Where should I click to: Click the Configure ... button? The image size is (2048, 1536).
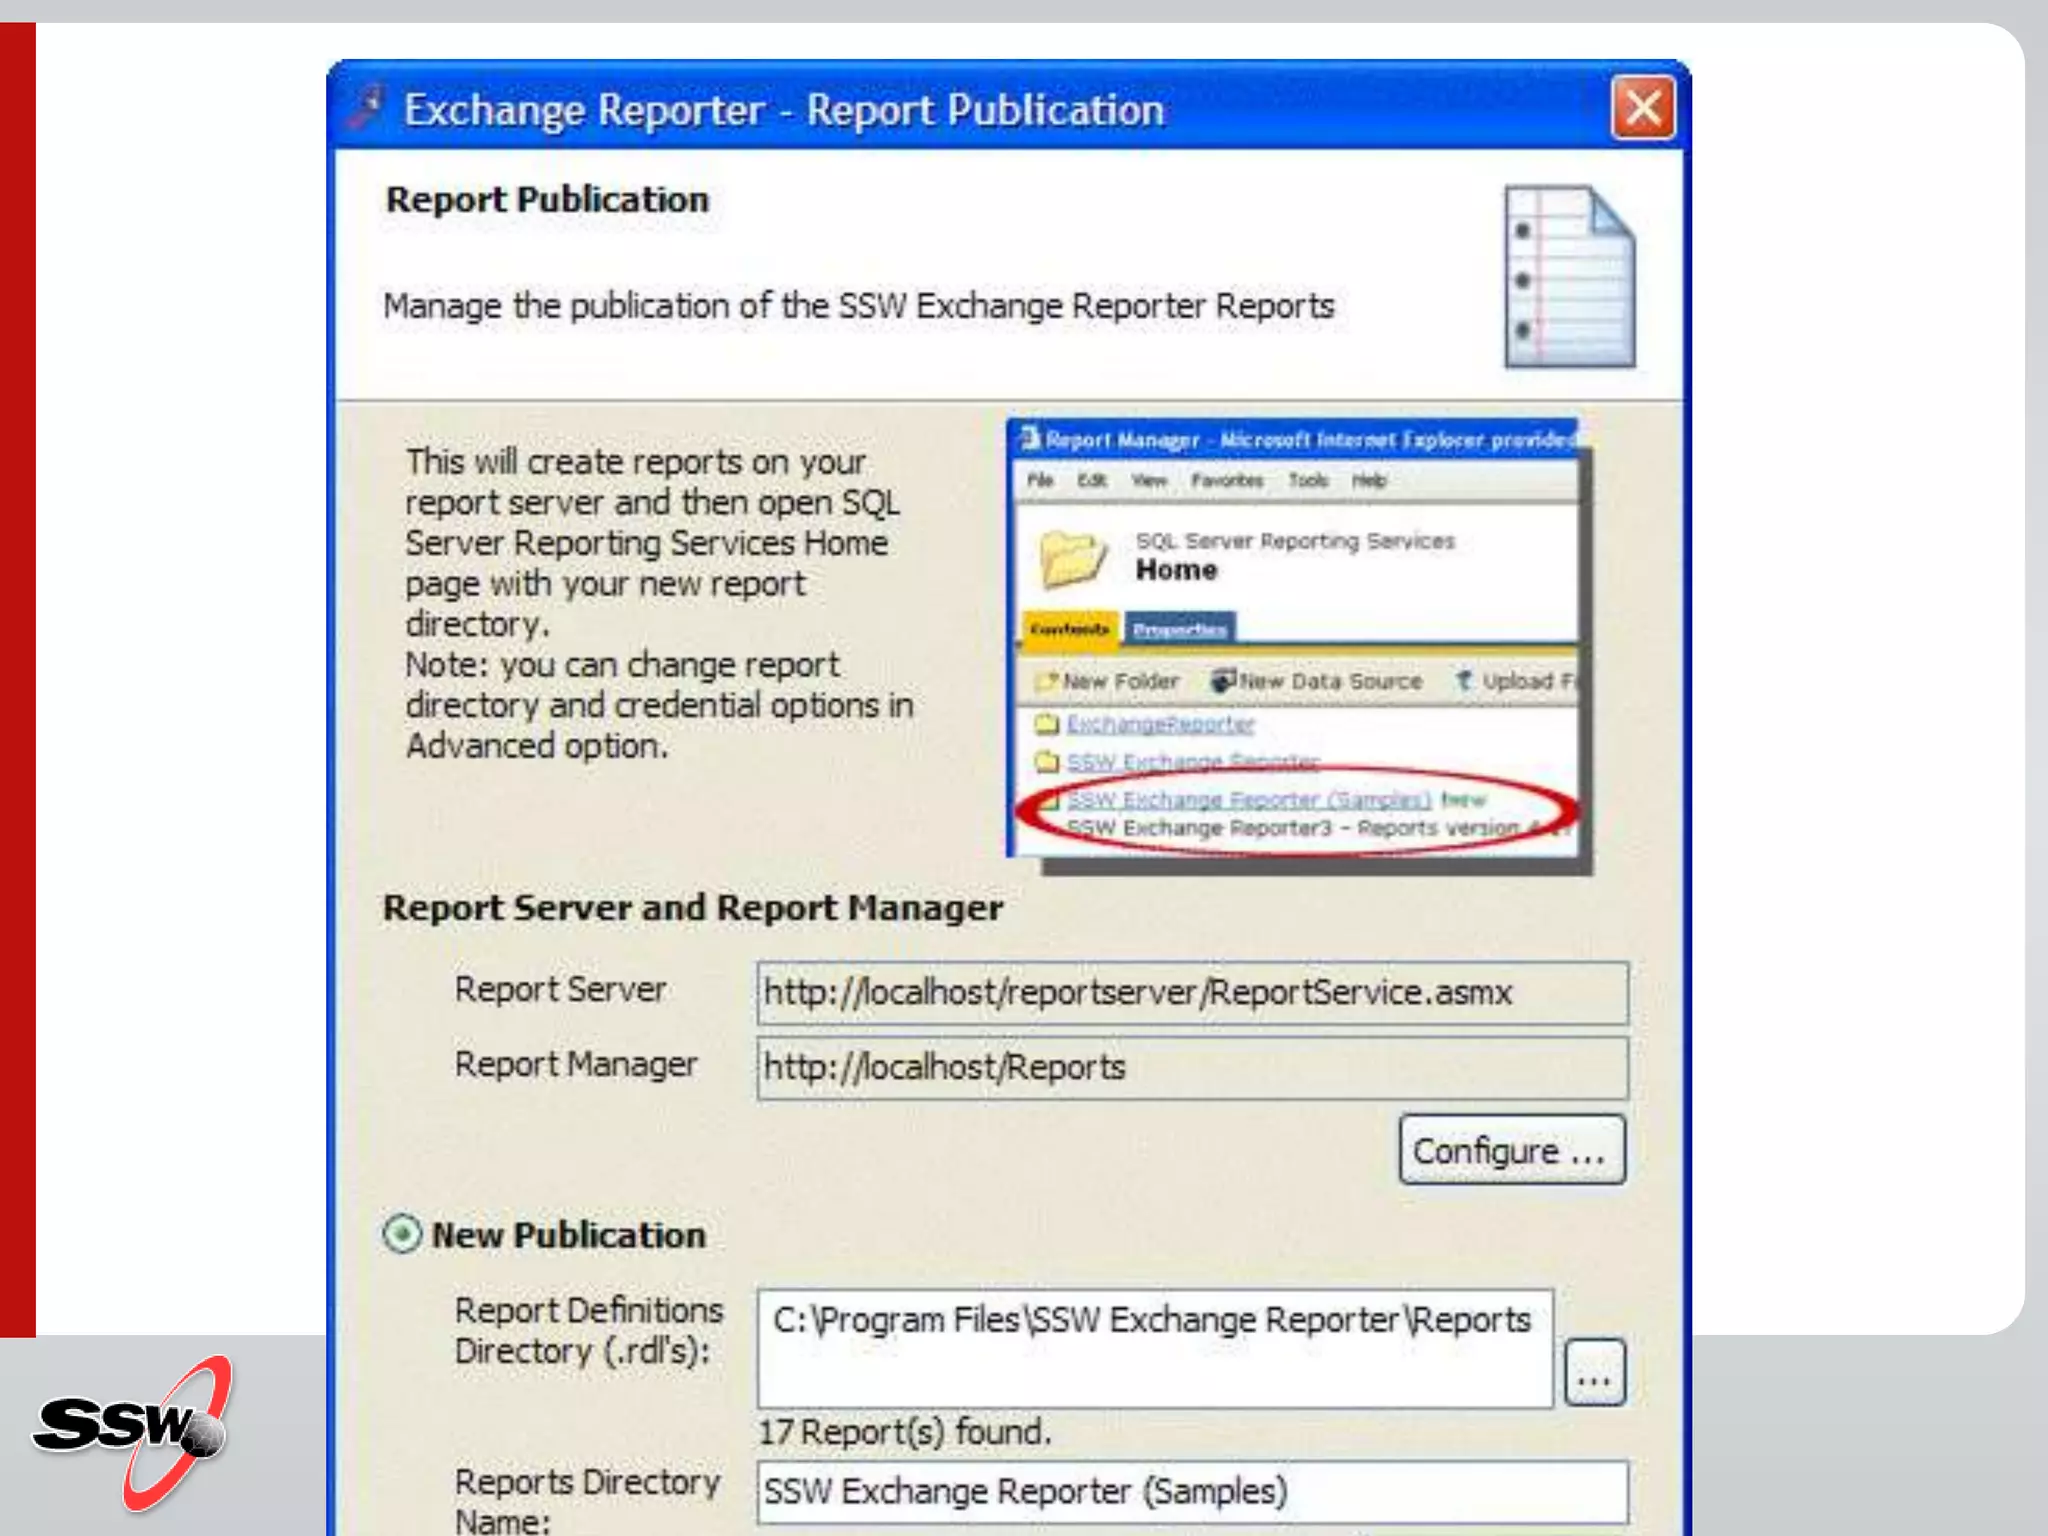[x=1511, y=1150]
